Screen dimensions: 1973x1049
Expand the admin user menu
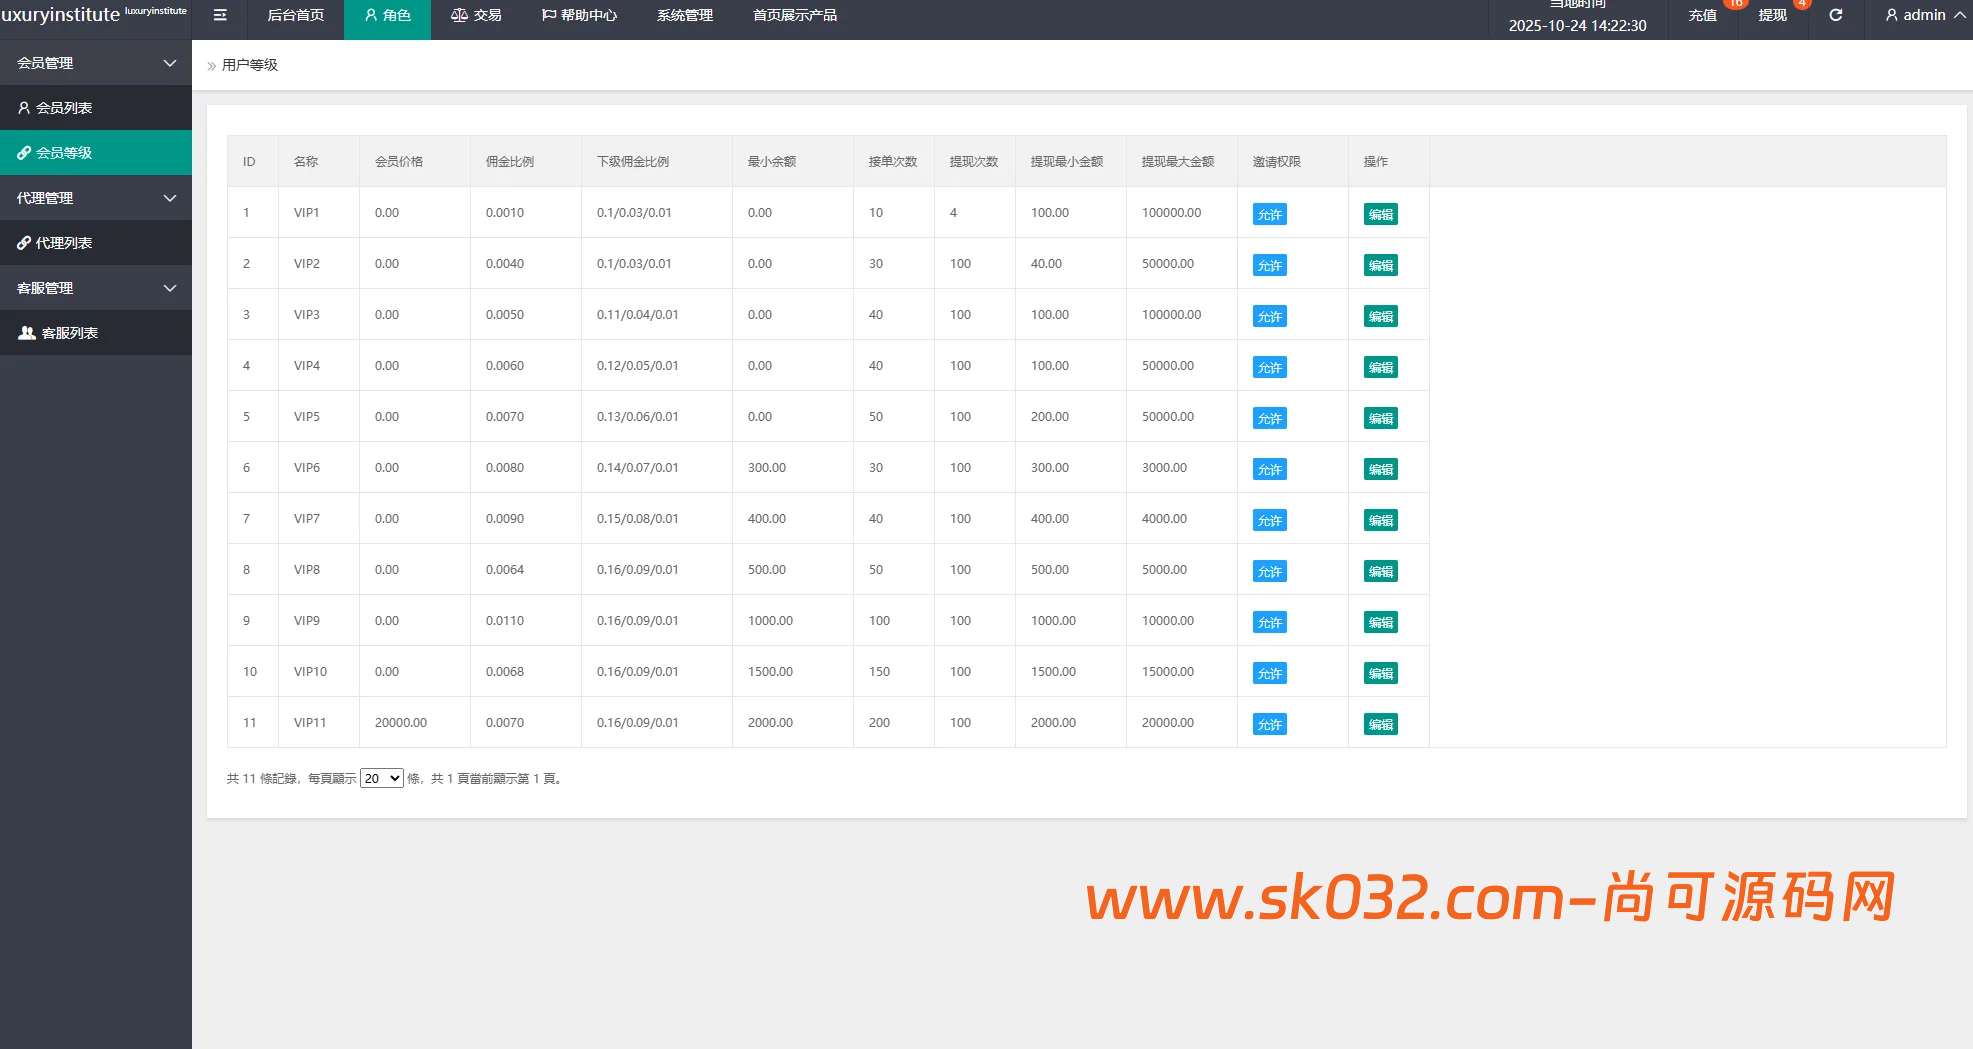coord(1924,15)
